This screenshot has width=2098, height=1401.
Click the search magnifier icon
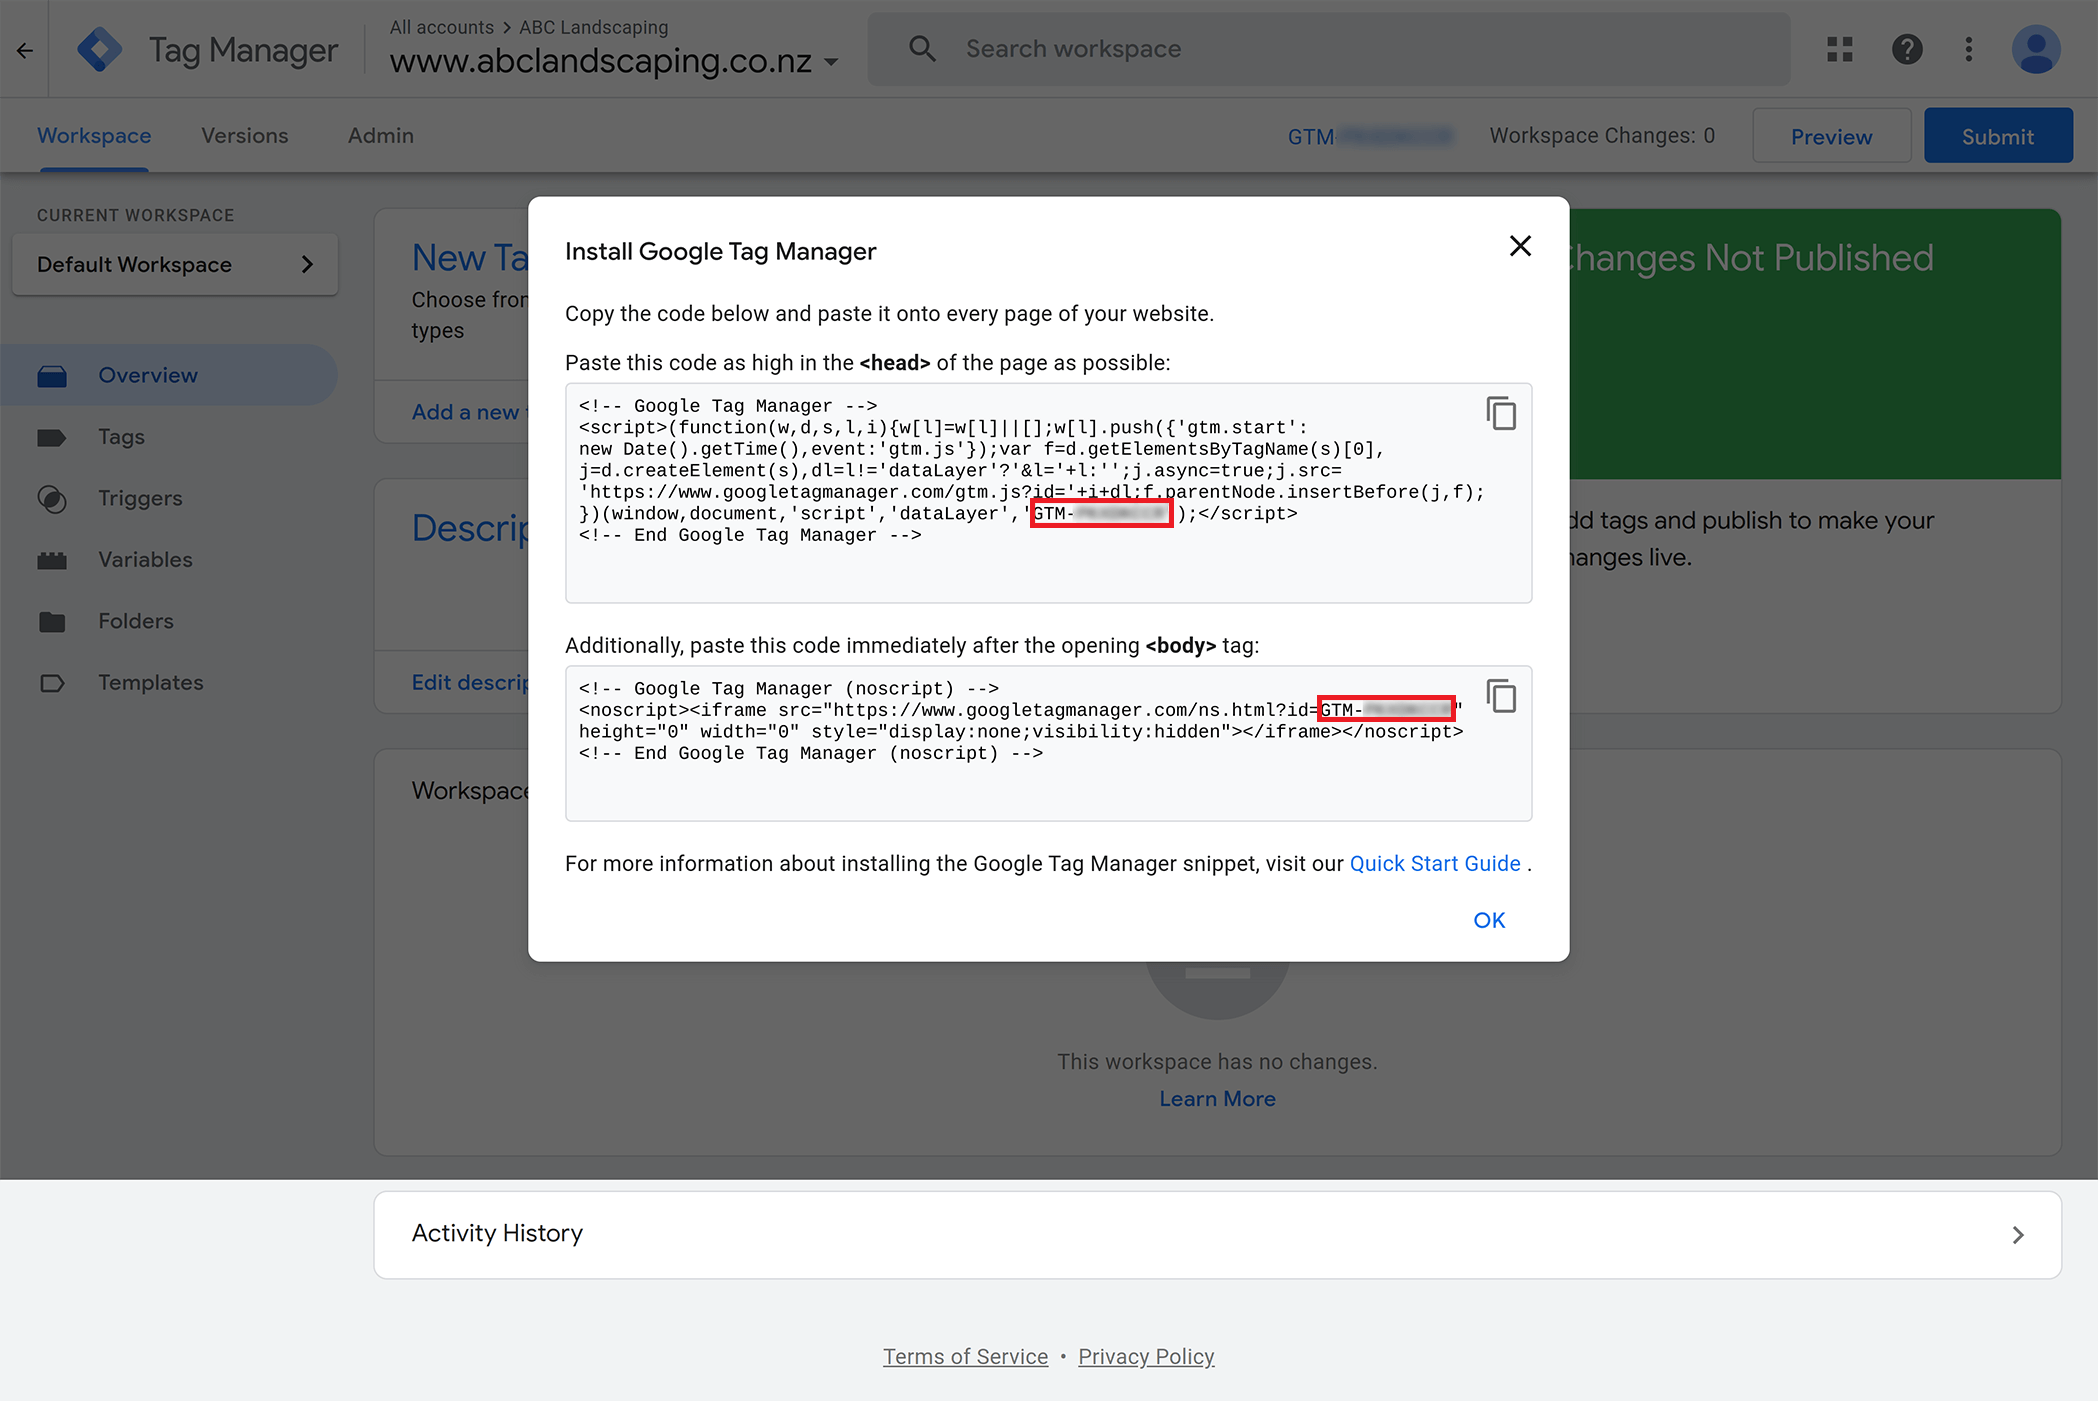coord(922,49)
